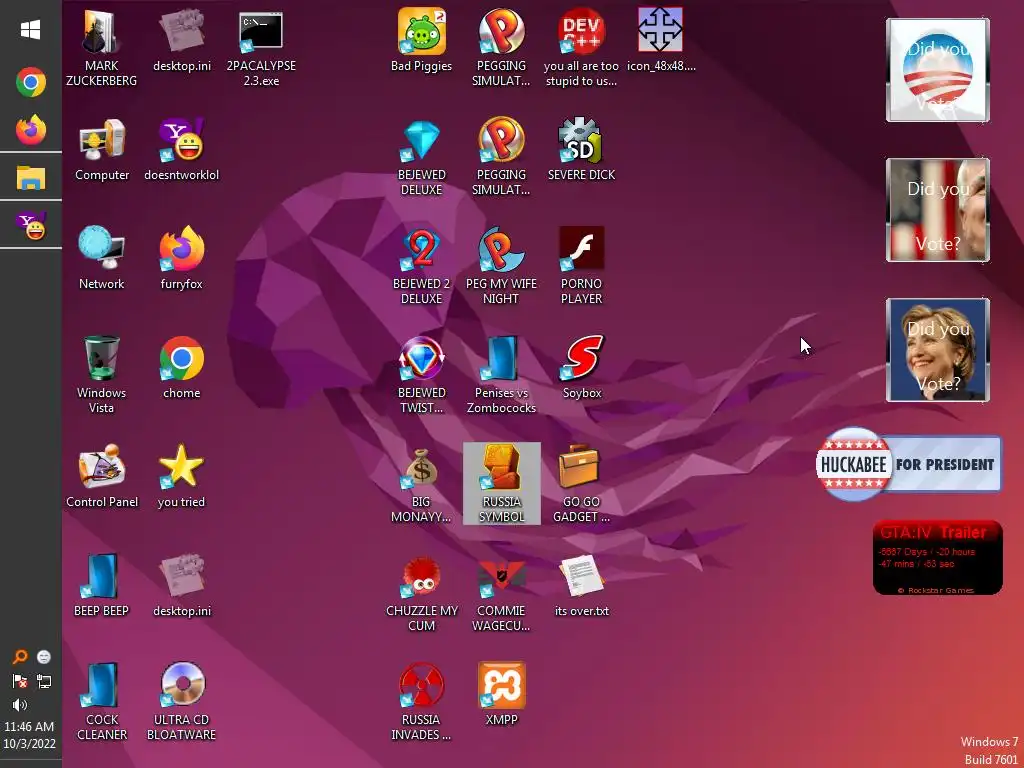The image size is (1024, 768).
Task: Click the Hillary Clinton Did you Vote gadget
Action: point(938,350)
